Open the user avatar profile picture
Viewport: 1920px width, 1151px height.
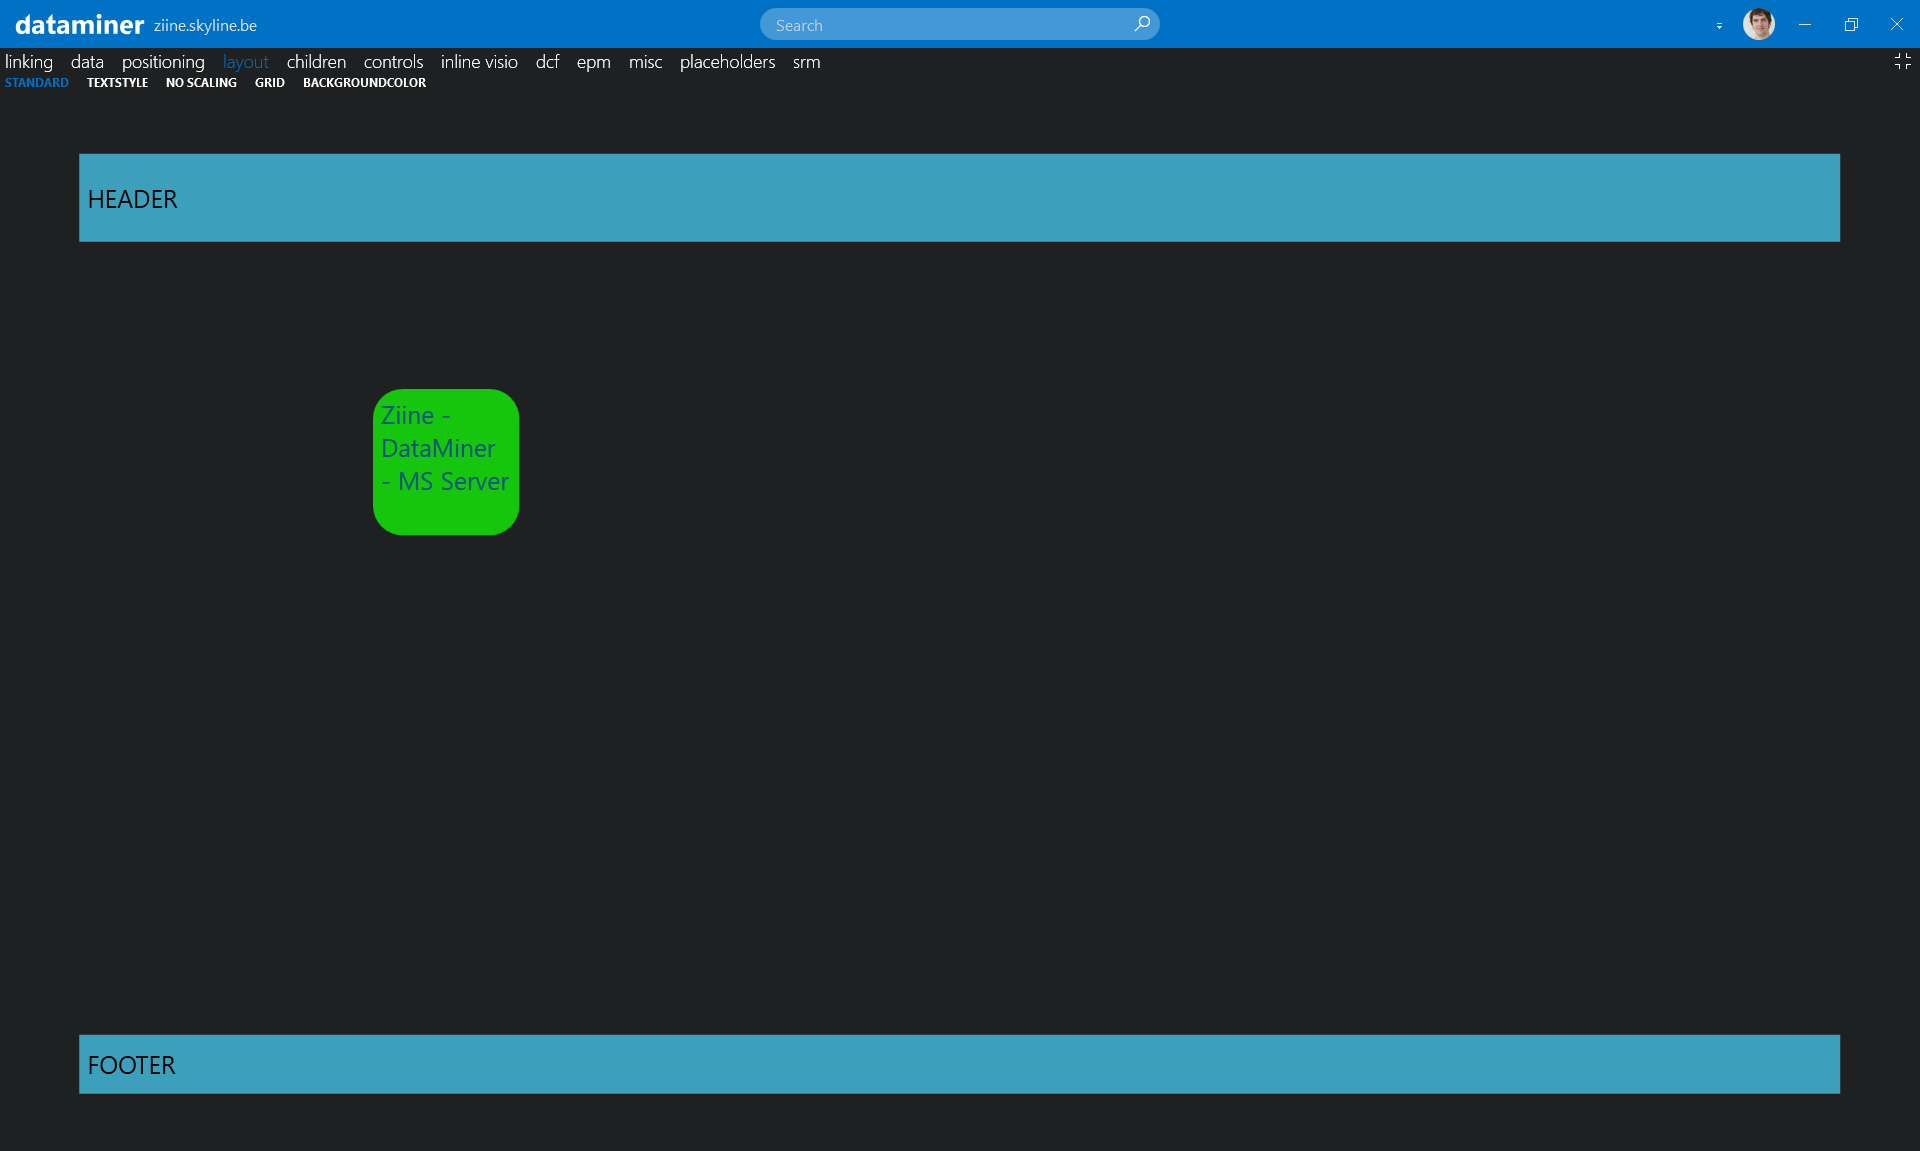coord(1758,24)
